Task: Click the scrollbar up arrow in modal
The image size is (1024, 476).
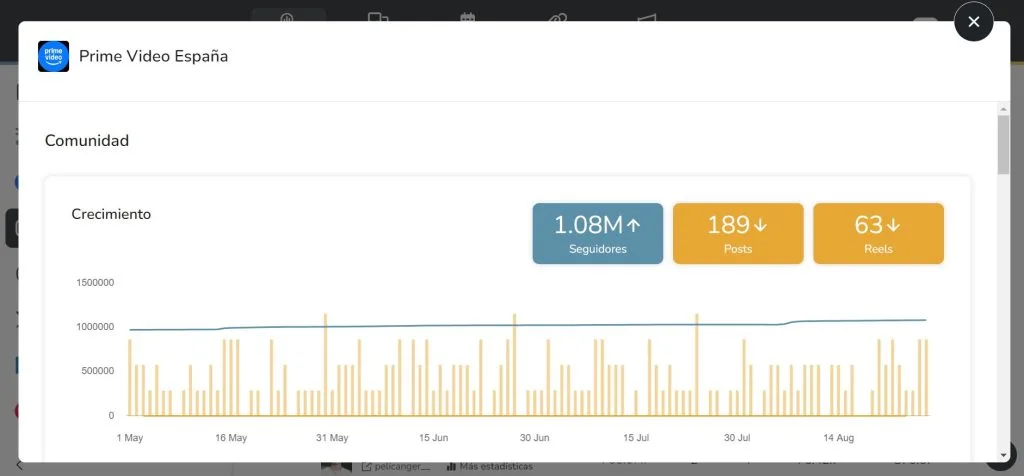Action: point(1003,108)
